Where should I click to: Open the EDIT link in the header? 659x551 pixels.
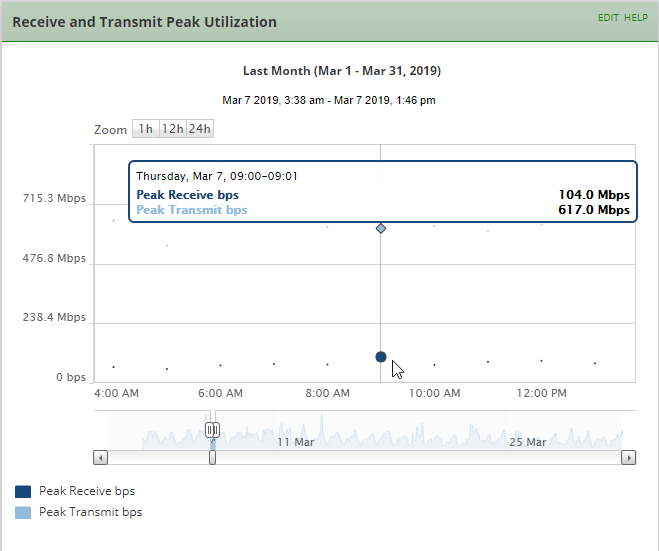[x=608, y=18]
